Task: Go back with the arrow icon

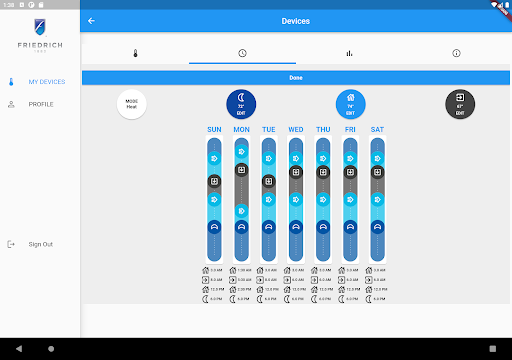Action: point(91,21)
